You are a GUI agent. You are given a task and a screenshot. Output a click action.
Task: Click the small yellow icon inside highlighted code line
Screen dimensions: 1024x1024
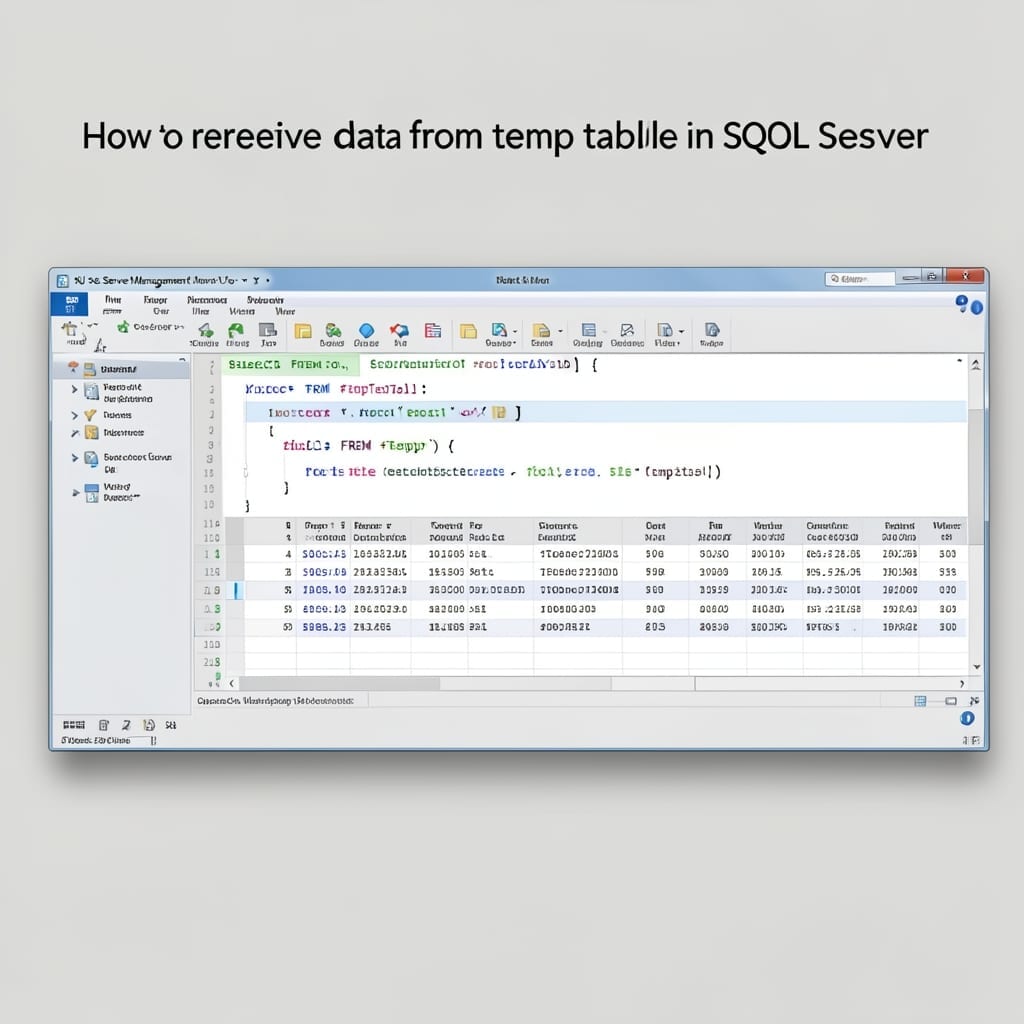499,412
